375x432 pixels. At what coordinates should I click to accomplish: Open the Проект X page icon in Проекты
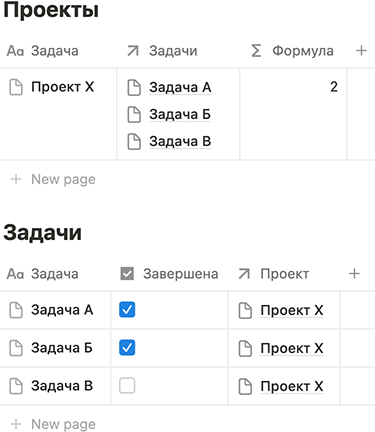click(x=16, y=87)
